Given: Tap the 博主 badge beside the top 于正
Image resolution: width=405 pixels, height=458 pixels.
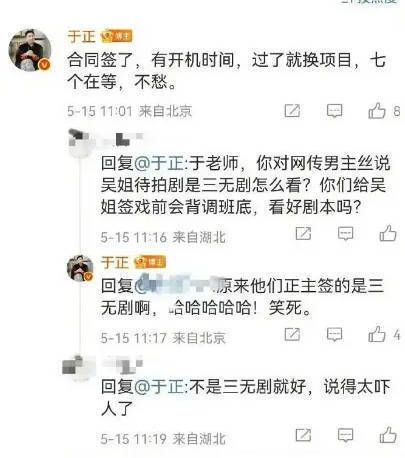Looking at the screenshot, I should tap(117, 36).
